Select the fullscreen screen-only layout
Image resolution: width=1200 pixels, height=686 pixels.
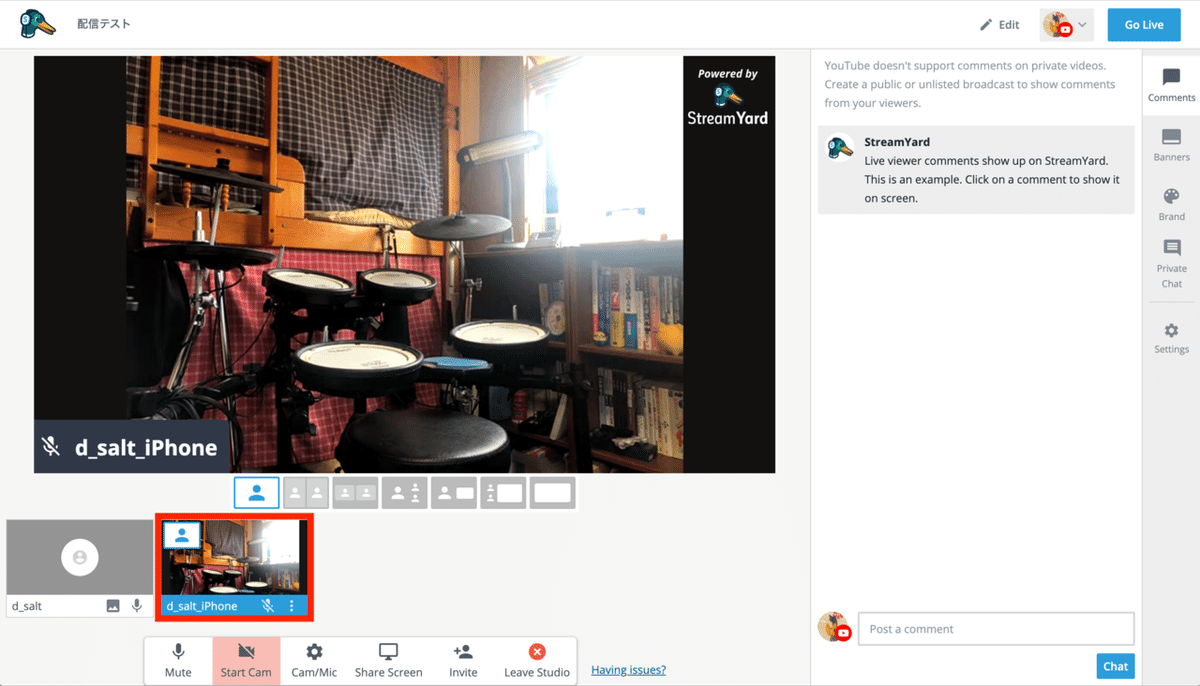coord(552,493)
